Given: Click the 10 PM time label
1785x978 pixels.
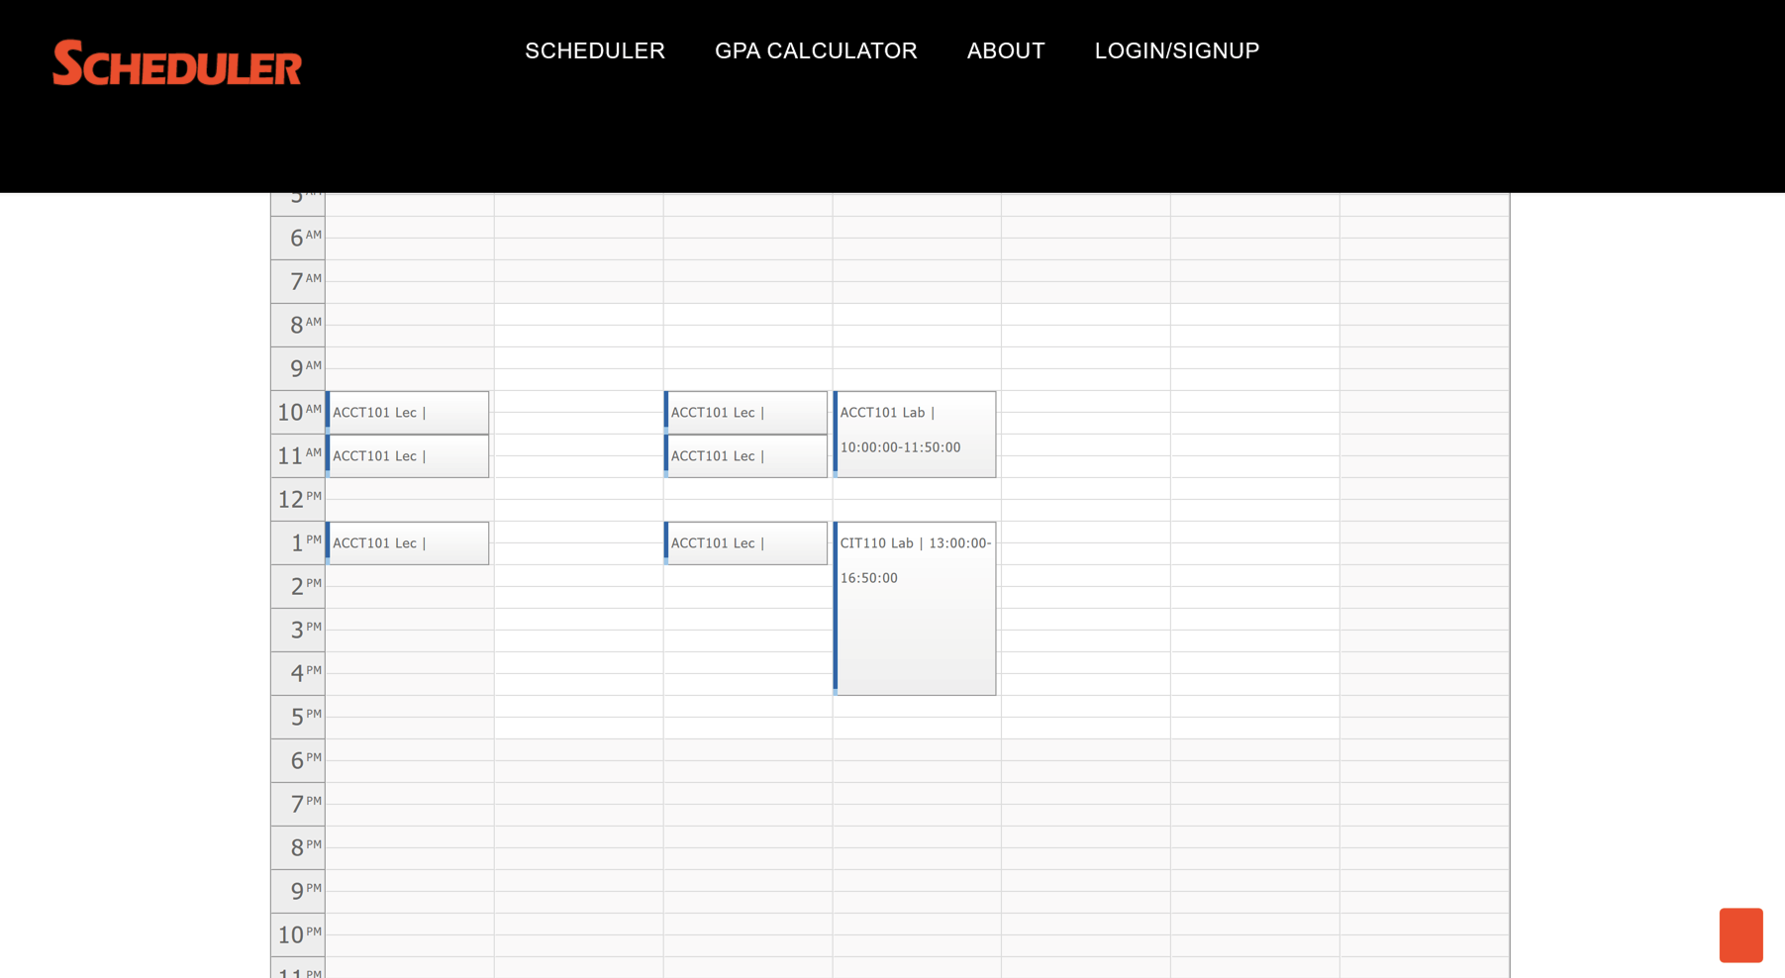Looking at the screenshot, I should coord(298,935).
